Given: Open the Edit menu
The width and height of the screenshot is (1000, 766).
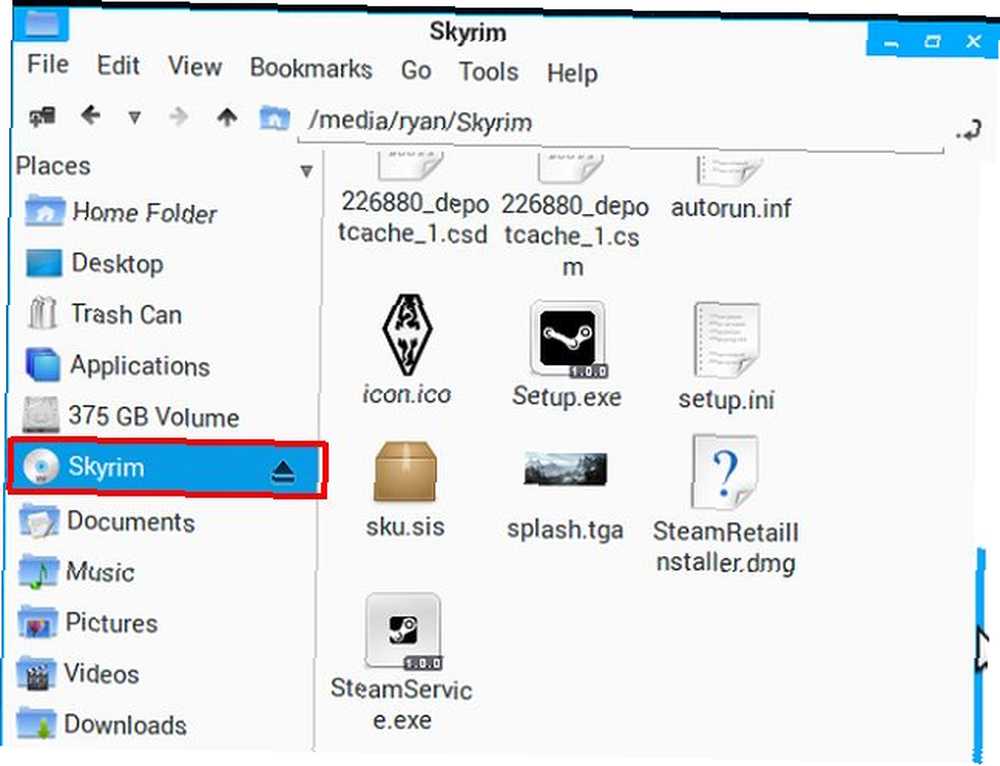Looking at the screenshot, I should pyautogui.click(x=118, y=65).
